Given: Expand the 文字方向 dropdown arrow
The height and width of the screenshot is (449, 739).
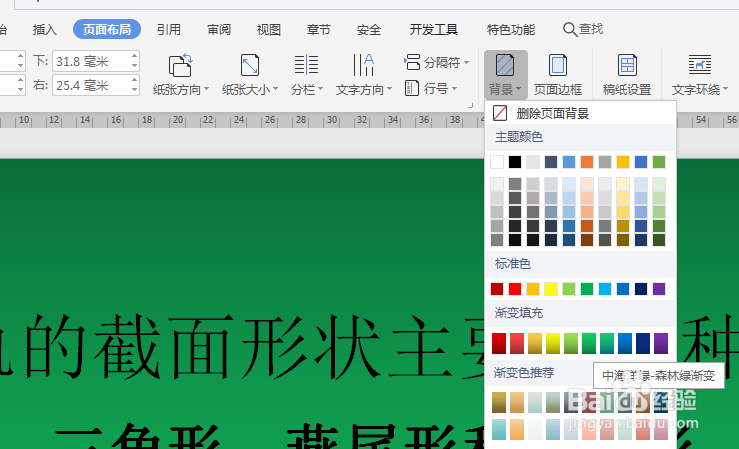Looking at the screenshot, I should pos(389,89).
